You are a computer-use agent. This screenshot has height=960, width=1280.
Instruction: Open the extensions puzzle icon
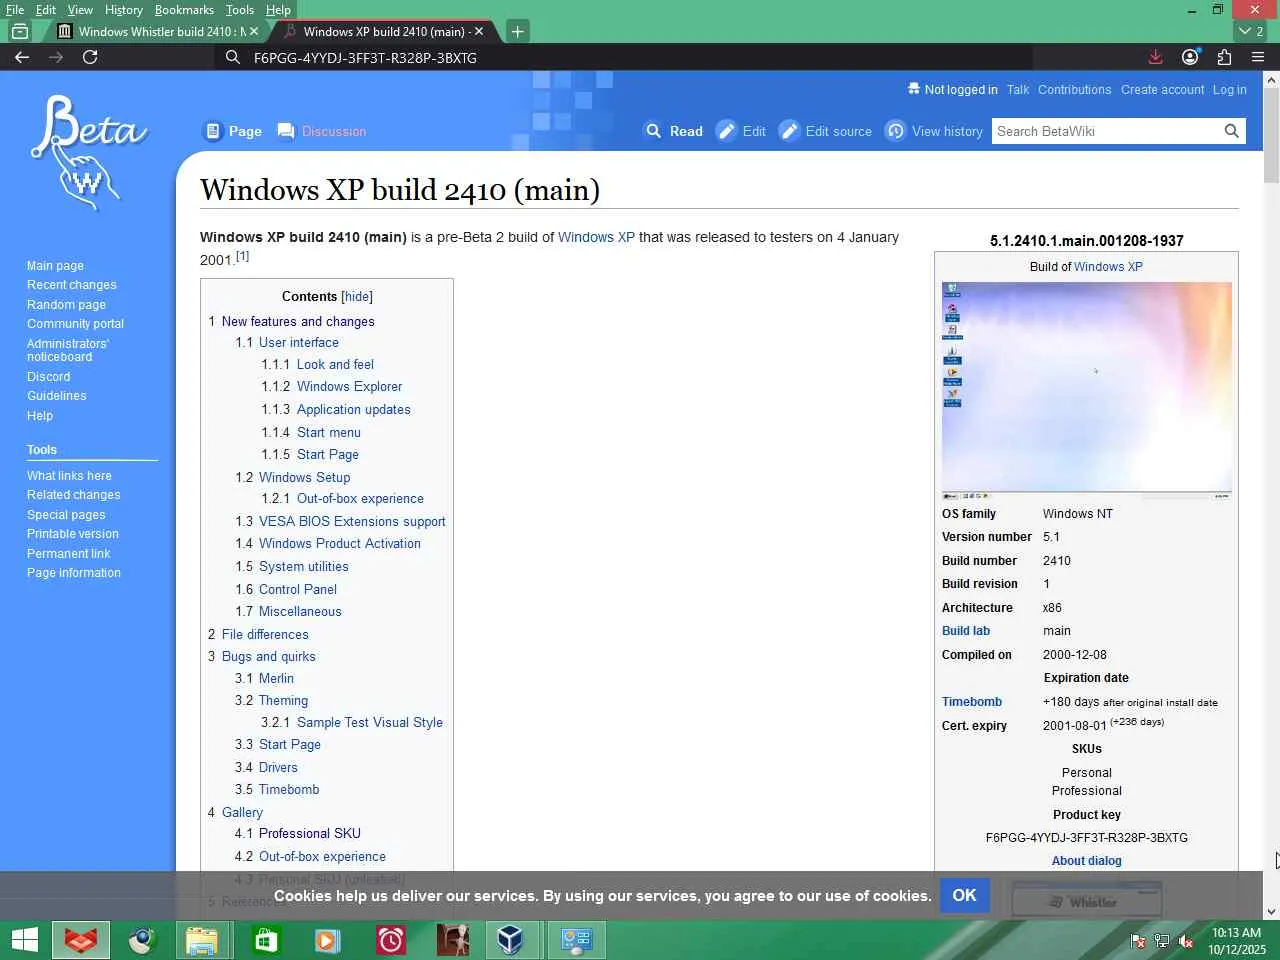(x=1224, y=57)
